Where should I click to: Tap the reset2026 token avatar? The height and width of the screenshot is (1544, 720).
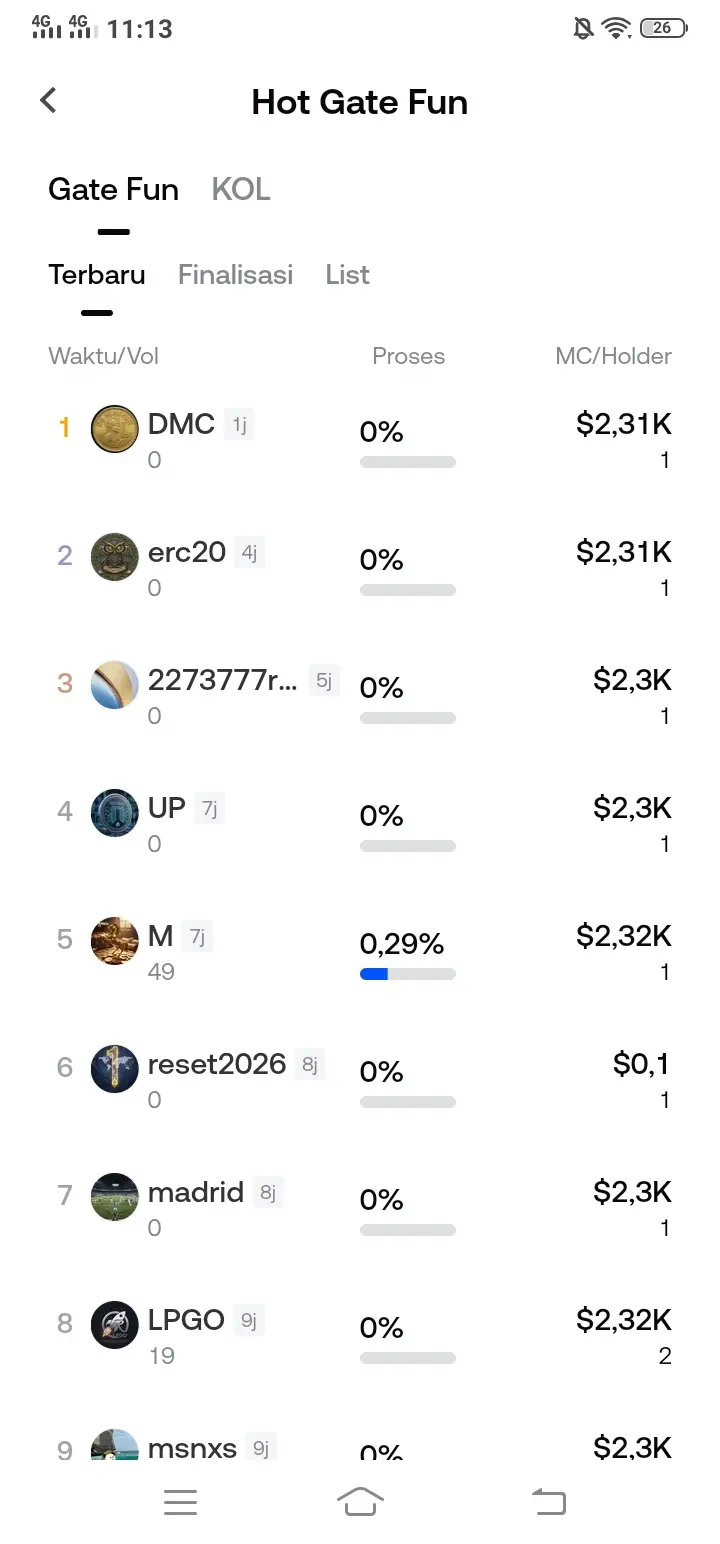tap(115, 1070)
